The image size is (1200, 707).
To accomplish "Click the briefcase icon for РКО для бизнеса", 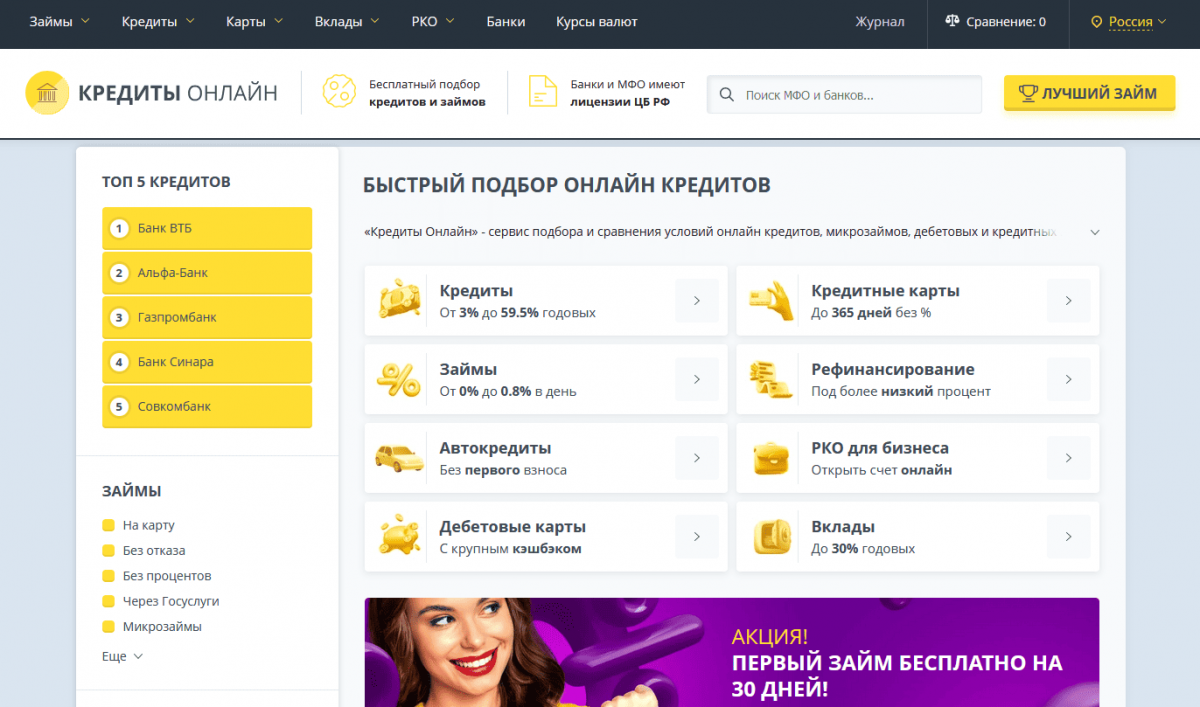I will point(771,458).
